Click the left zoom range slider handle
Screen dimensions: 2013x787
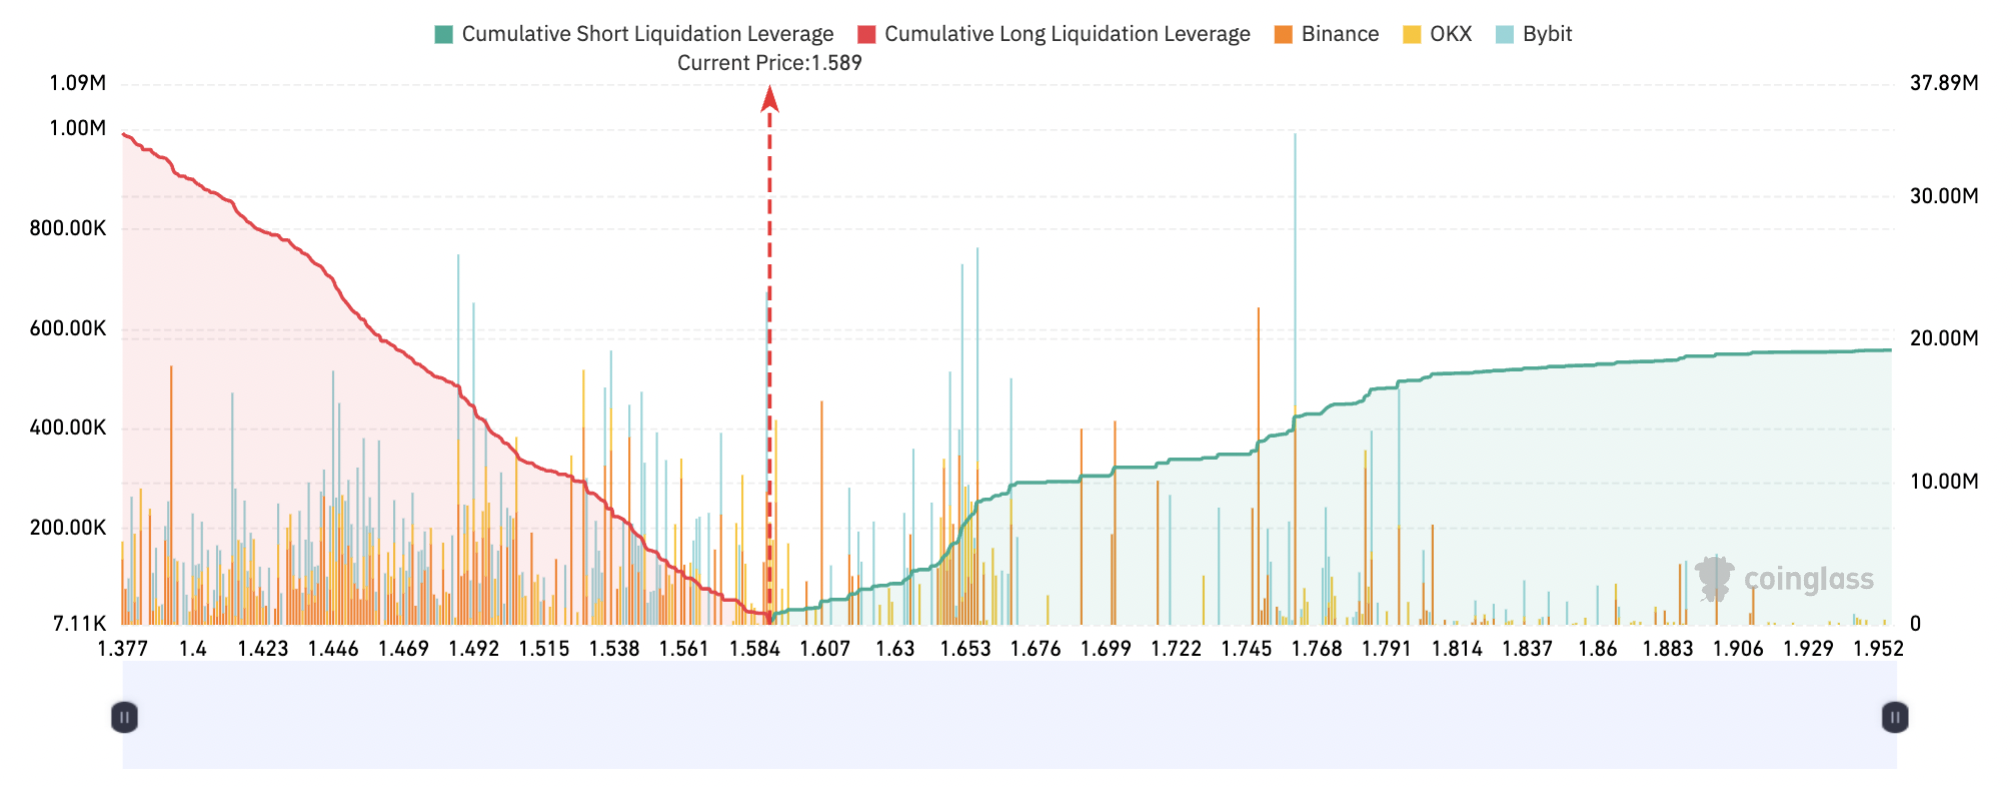click(124, 717)
